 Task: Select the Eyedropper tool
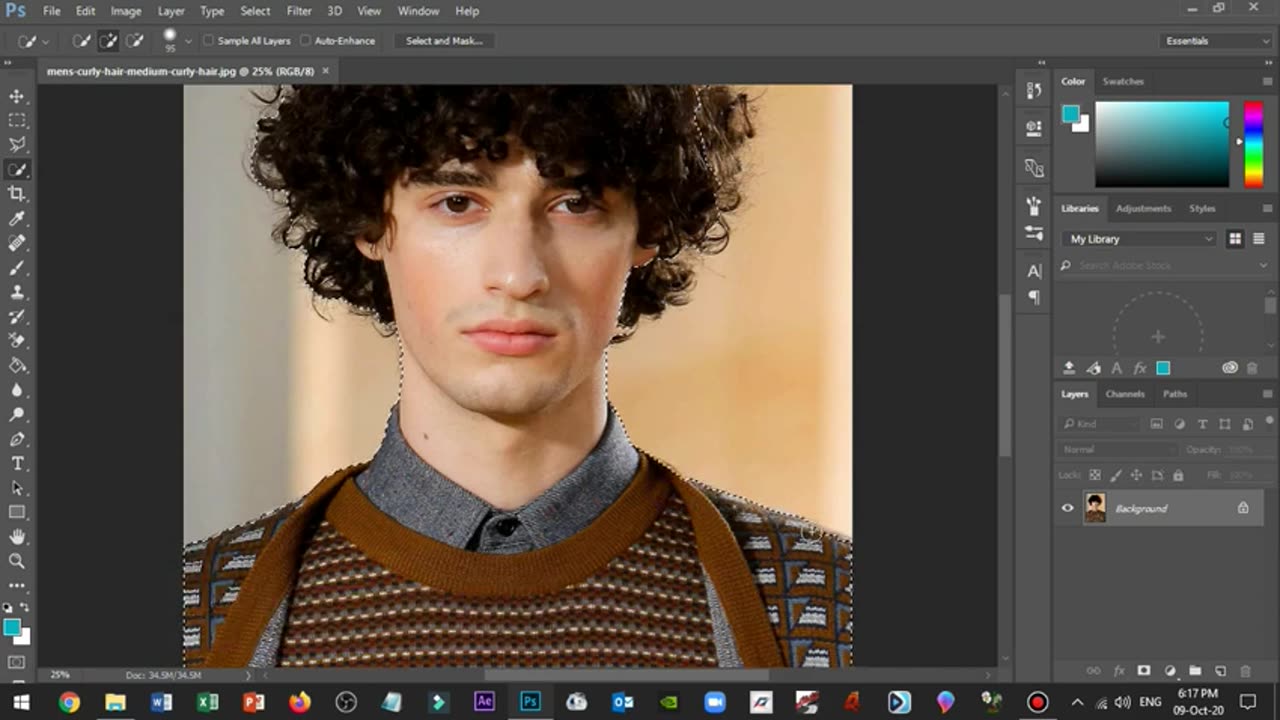pos(17,218)
